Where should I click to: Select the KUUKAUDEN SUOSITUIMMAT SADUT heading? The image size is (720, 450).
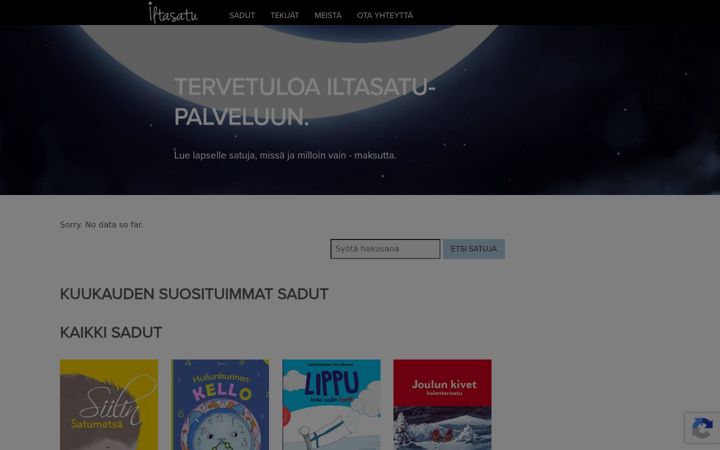[x=194, y=294]
